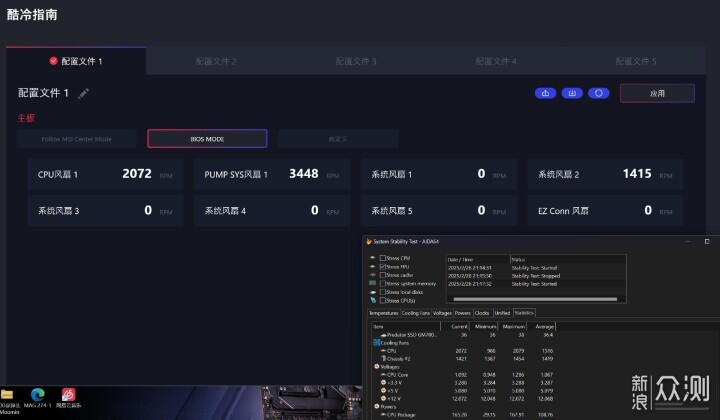720x420 pixels.
Task: Open the Temperatures tab in AIDA64
Action: 383,313
